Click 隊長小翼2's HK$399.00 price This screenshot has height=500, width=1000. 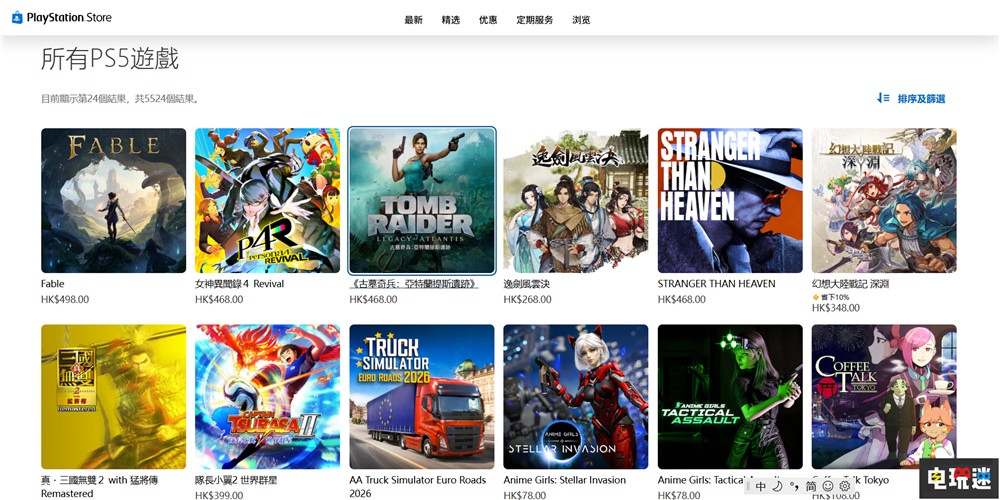219,496
